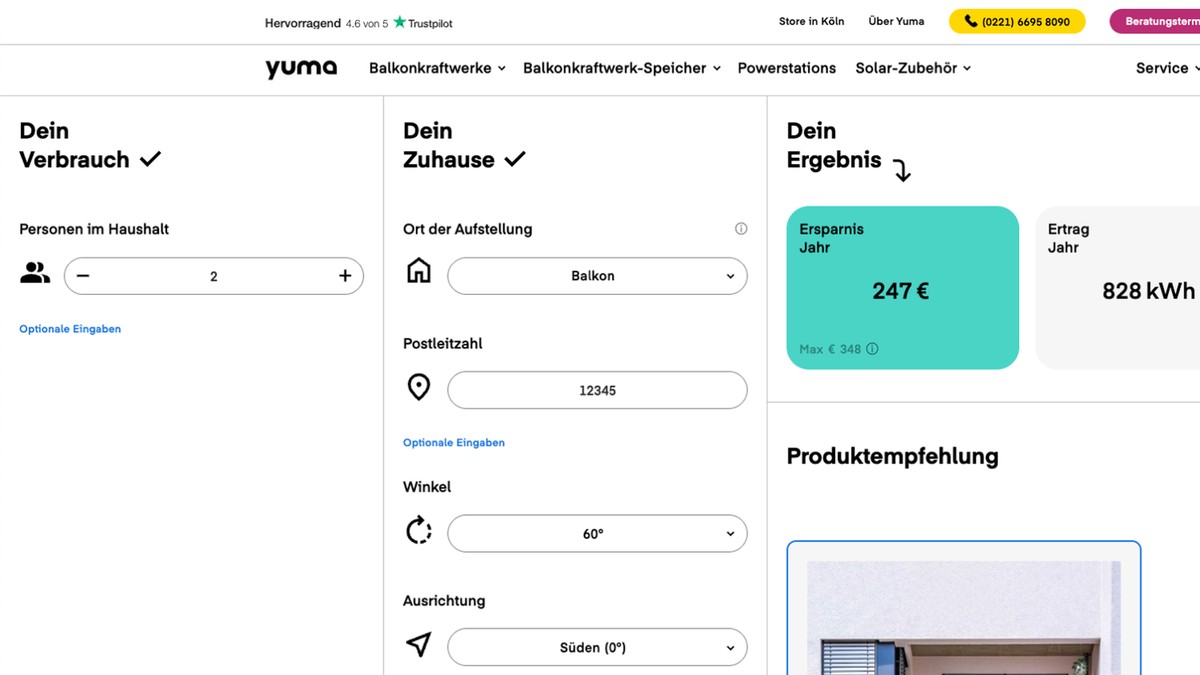
Task: Open the Ausrichtung dropdown showing Süden
Action: (x=596, y=647)
